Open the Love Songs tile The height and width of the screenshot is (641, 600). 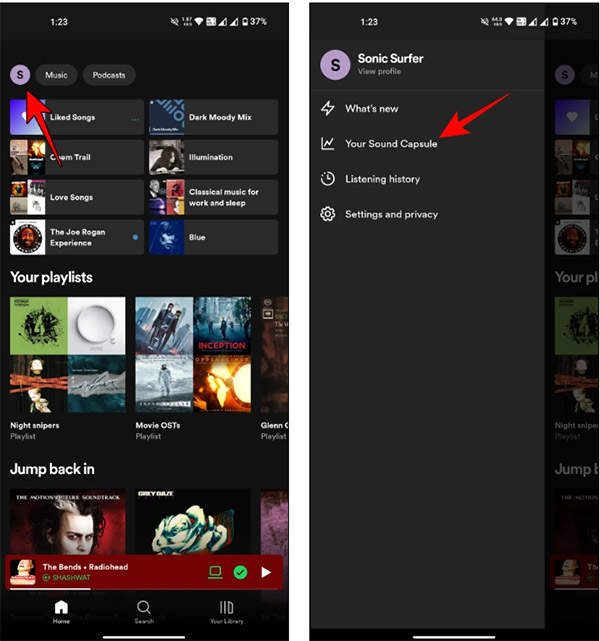click(x=77, y=197)
